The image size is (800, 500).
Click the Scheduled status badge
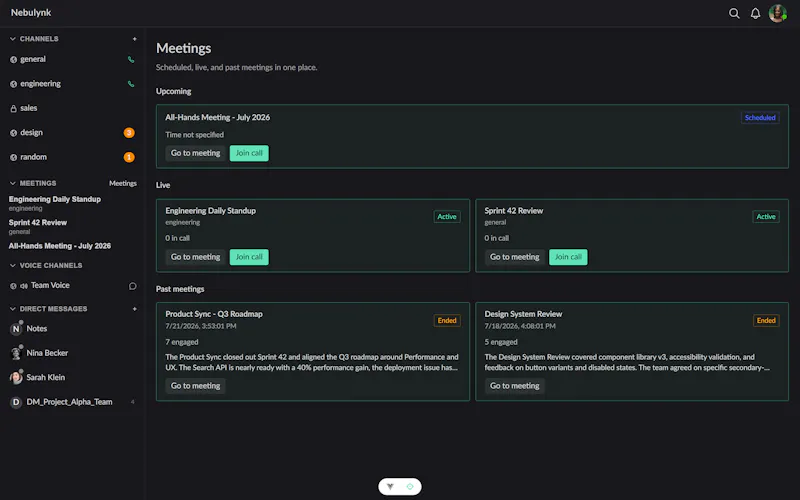760,118
